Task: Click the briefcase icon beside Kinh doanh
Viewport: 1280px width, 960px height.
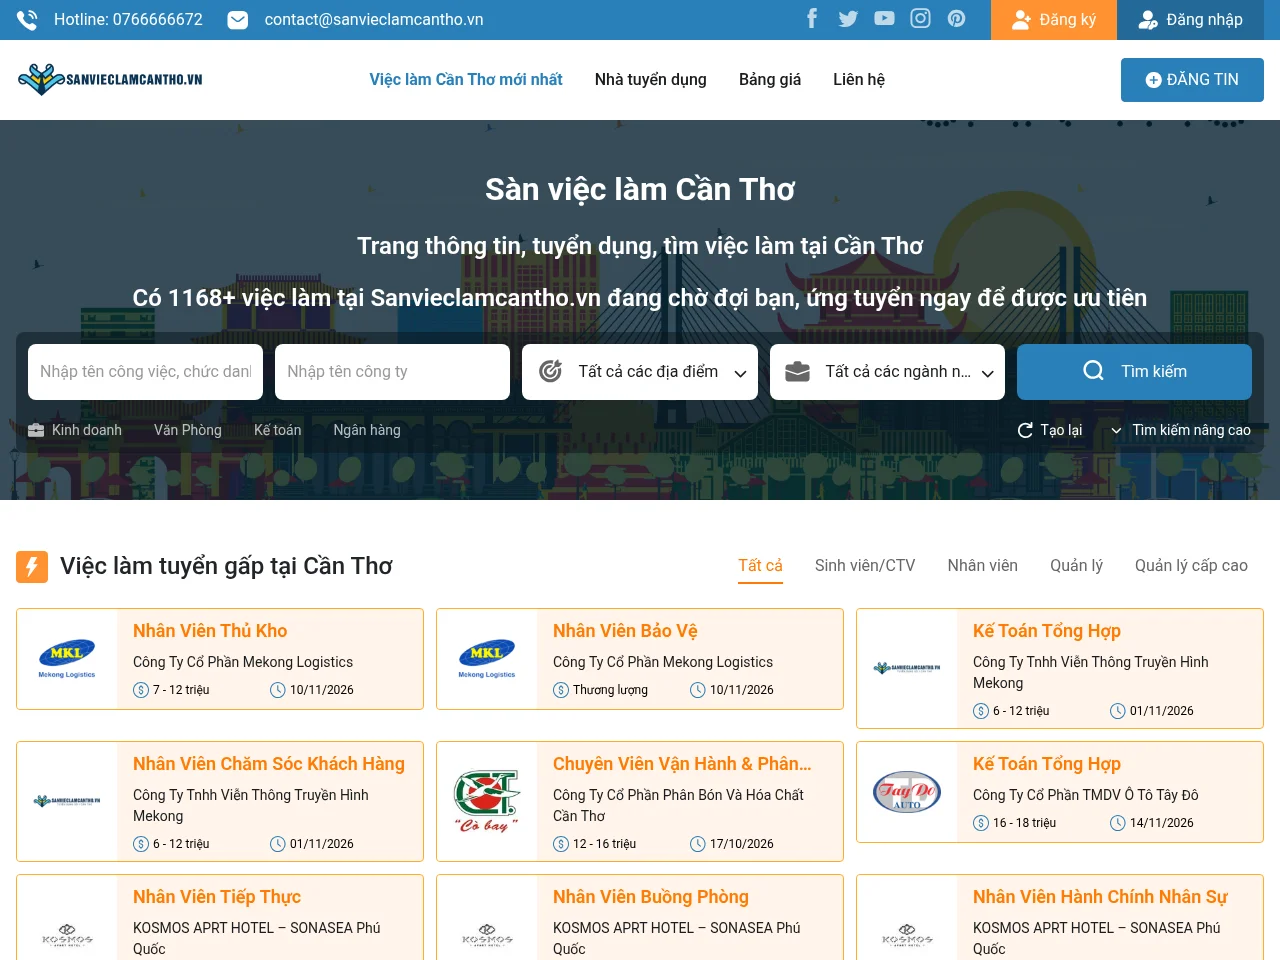Action: (x=36, y=430)
